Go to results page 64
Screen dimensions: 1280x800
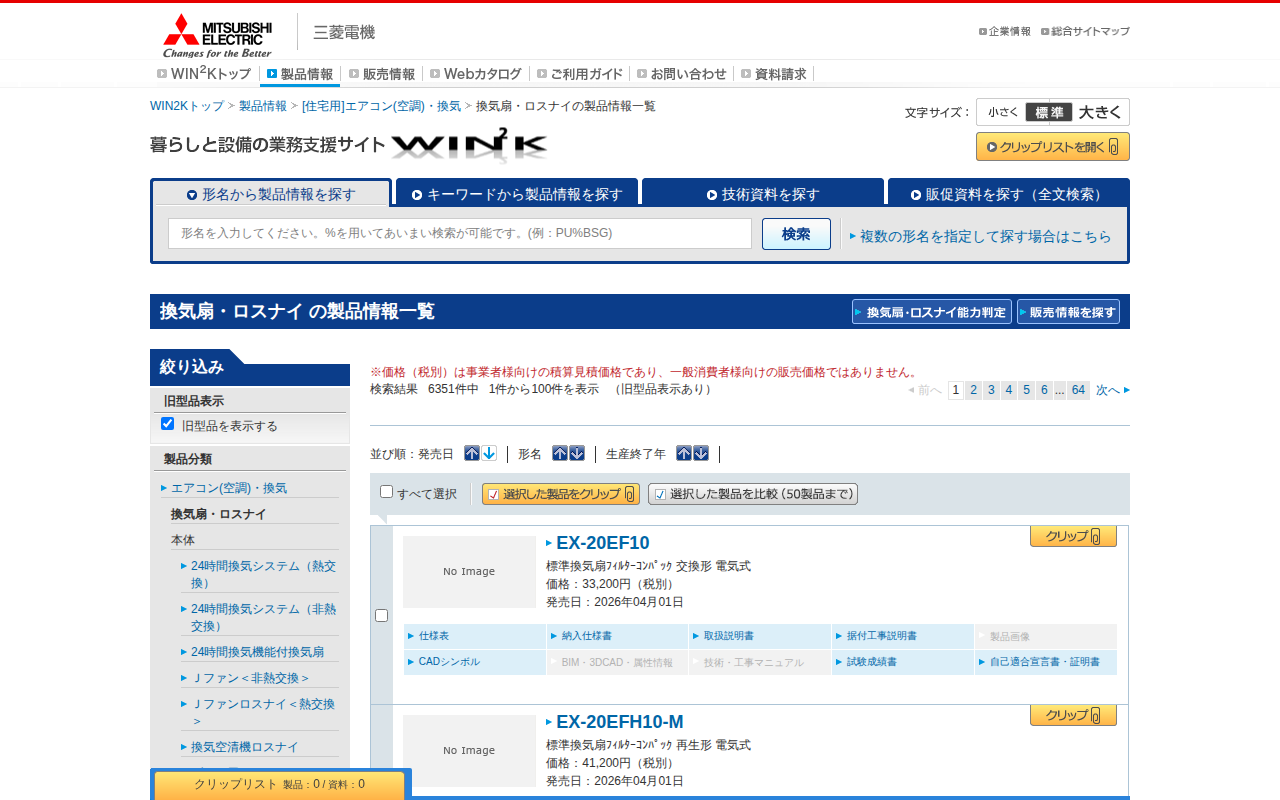(x=1078, y=390)
